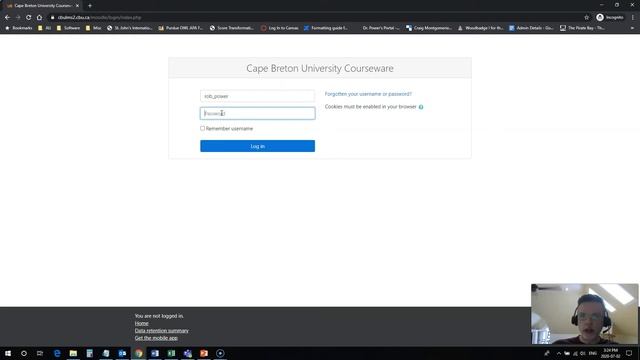The width and height of the screenshot is (640, 360).
Task: Open the Admin Details bookmark
Action: pos(531,28)
